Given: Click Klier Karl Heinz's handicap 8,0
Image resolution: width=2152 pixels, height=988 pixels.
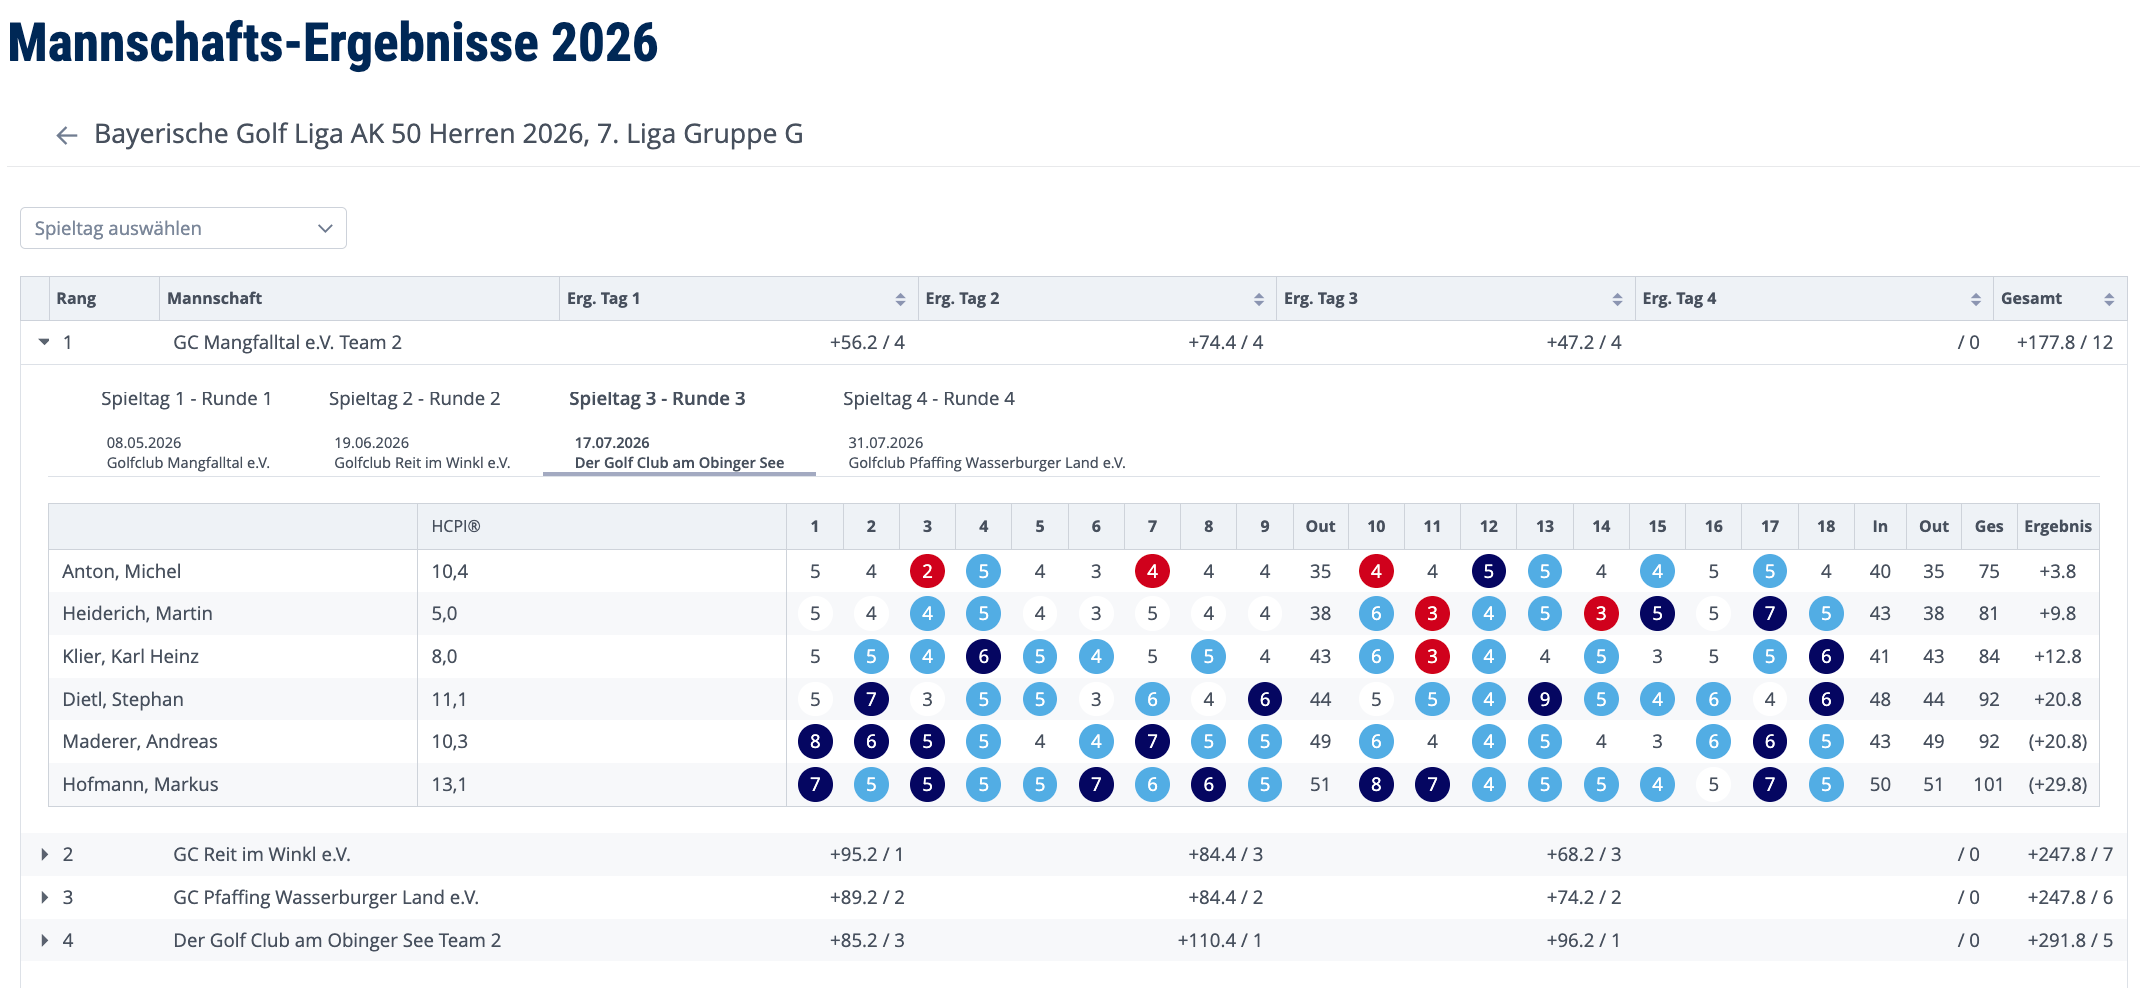Looking at the screenshot, I should coord(444,656).
